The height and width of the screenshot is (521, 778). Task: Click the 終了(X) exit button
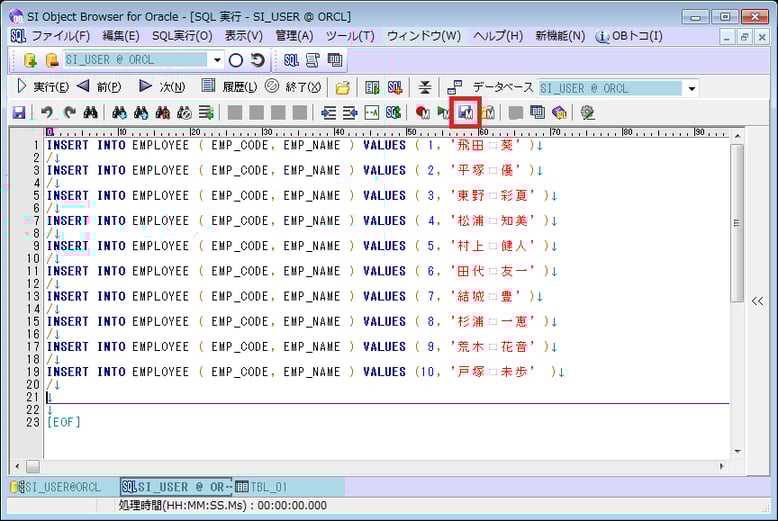tap(293, 87)
